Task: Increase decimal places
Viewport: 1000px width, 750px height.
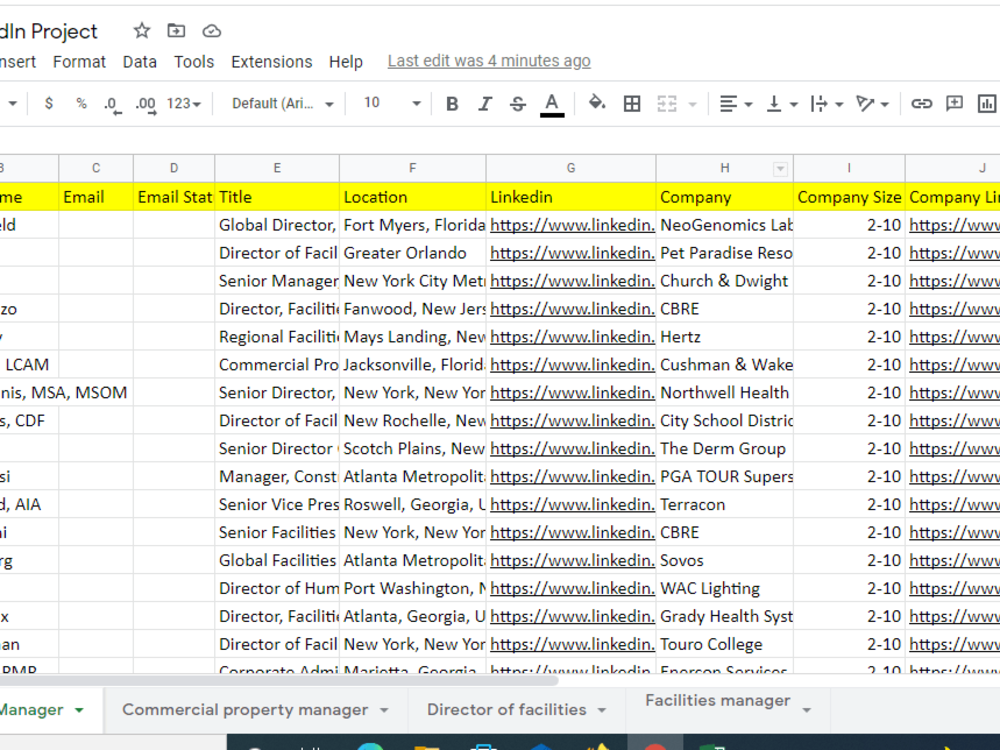Action: coord(145,104)
